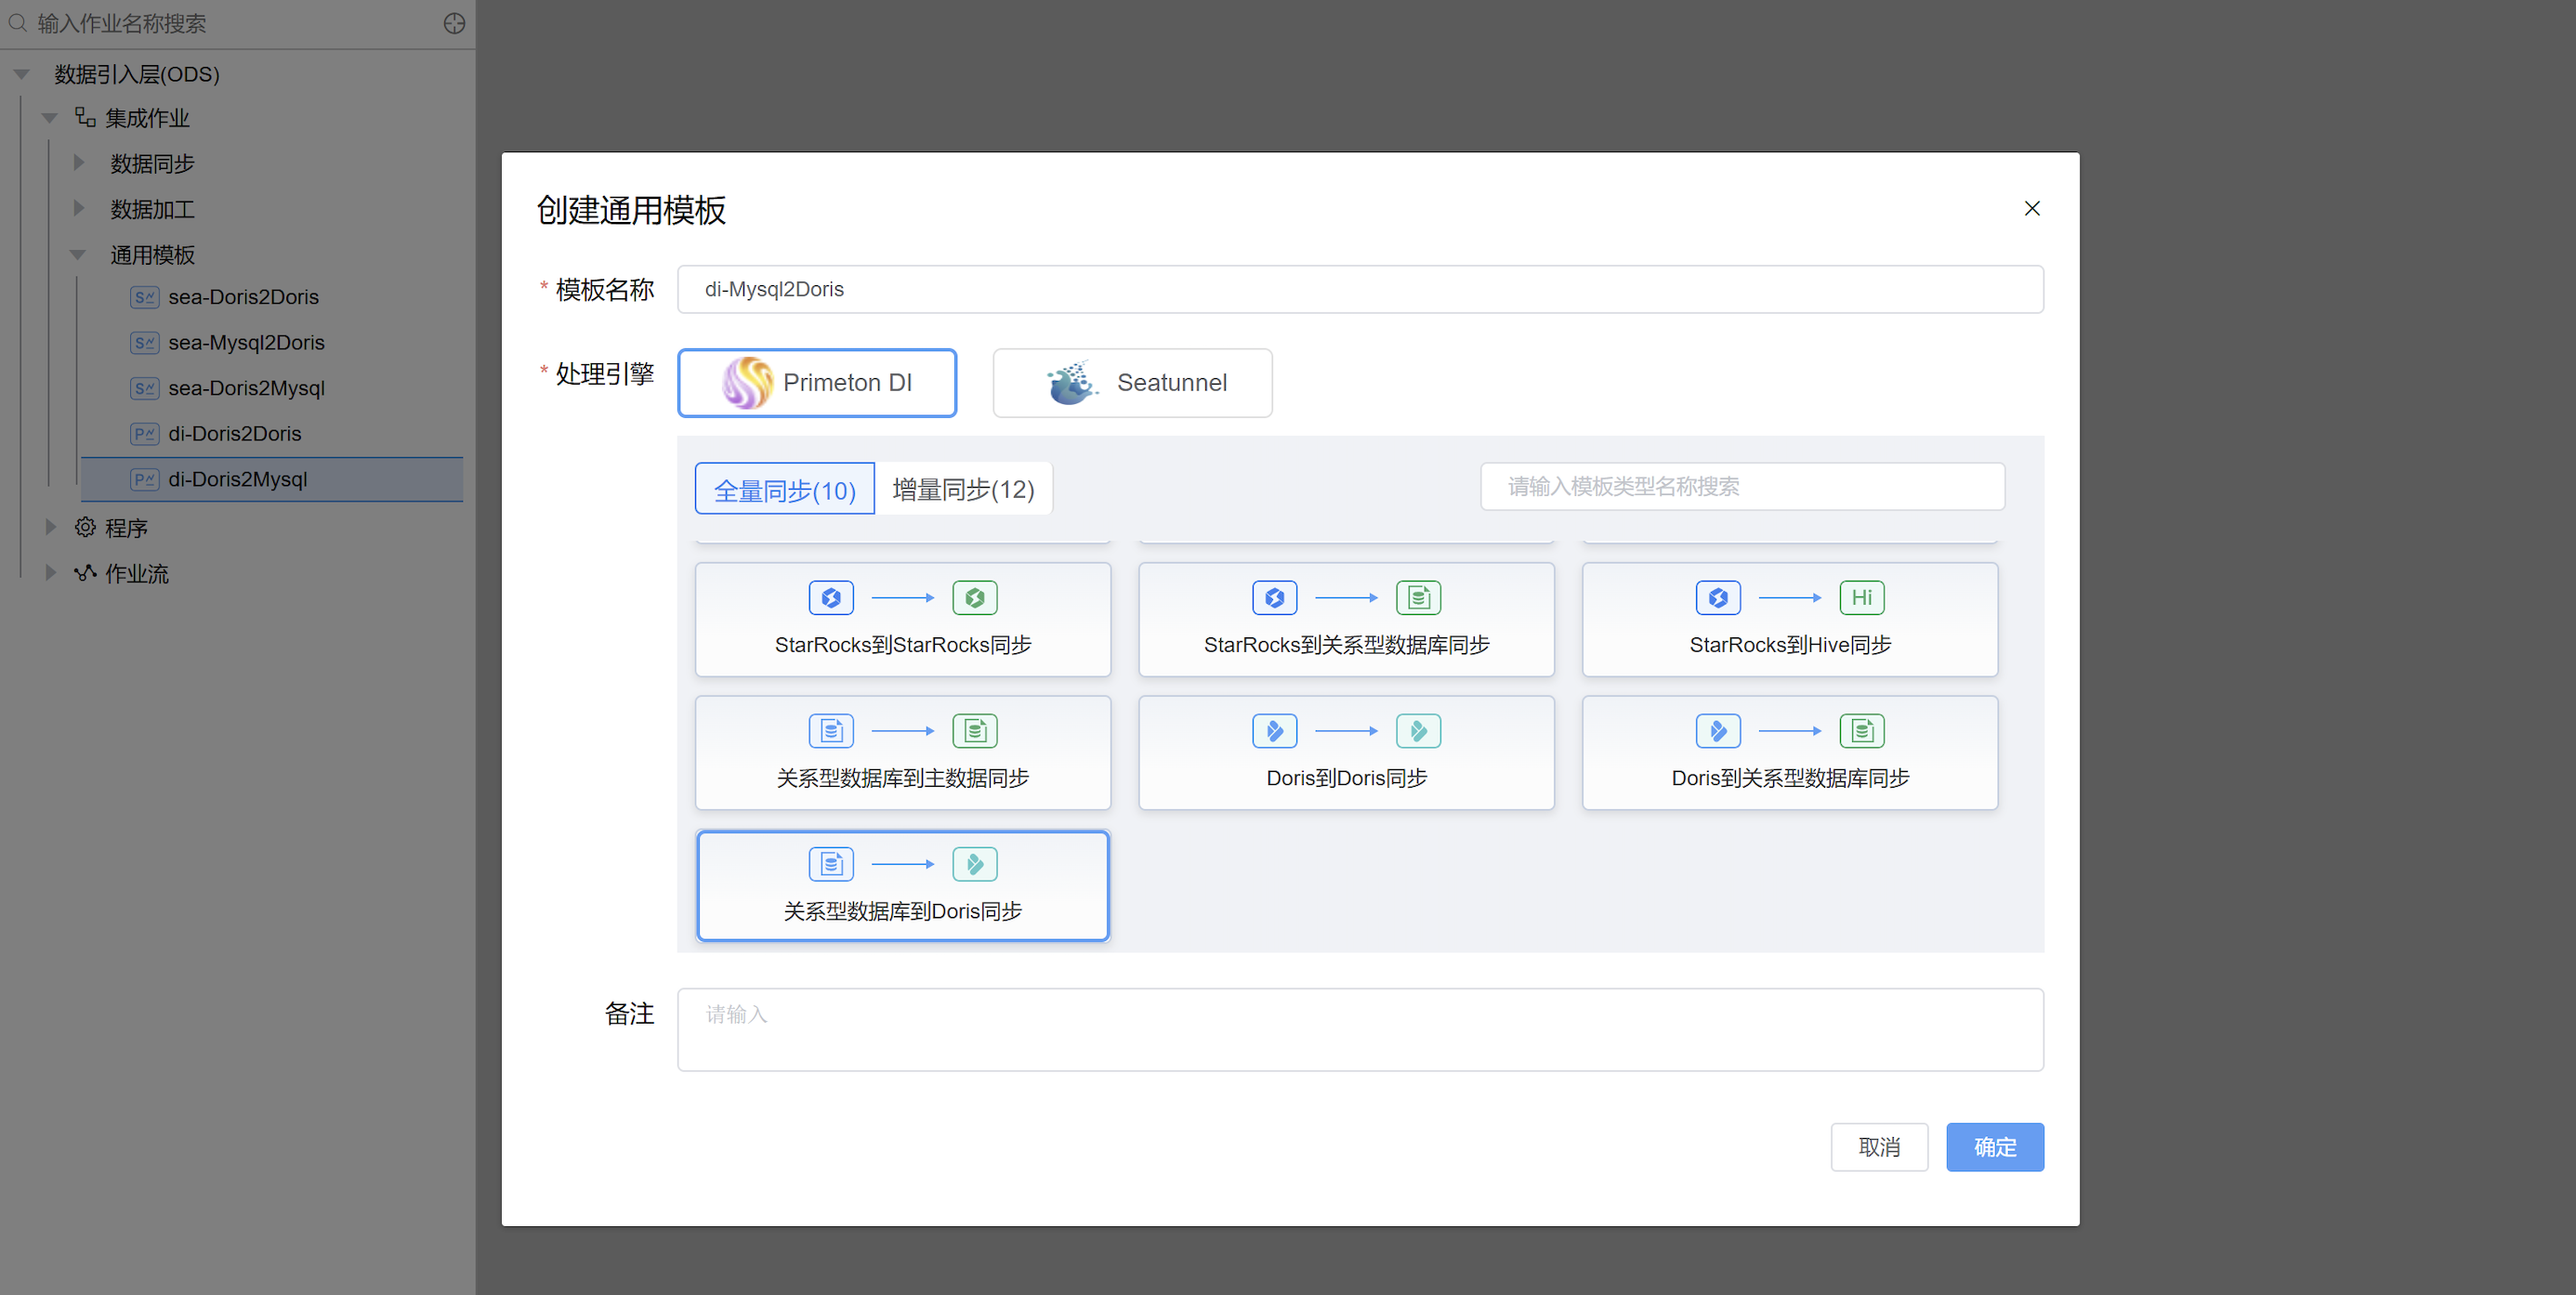Click the Primeton DI engine logo
Viewport: 2576px width, 1295px height.
pos(748,382)
